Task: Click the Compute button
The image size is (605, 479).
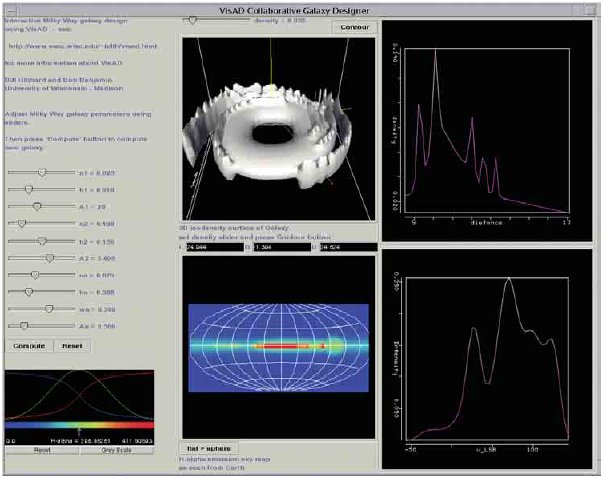Action: (29, 346)
